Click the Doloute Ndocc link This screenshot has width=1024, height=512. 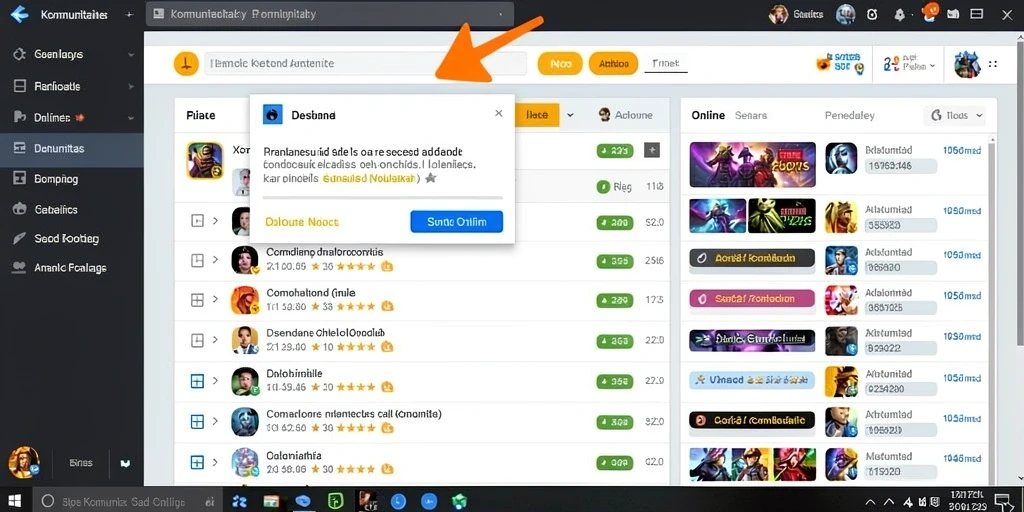[x=302, y=222]
